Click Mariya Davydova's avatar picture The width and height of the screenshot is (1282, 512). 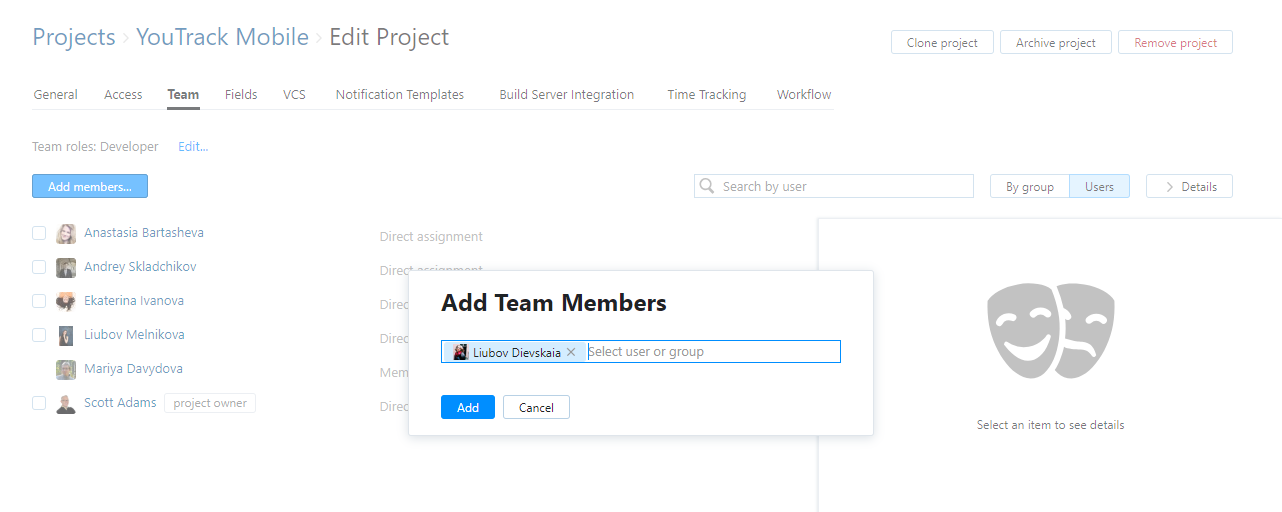(66, 370)
